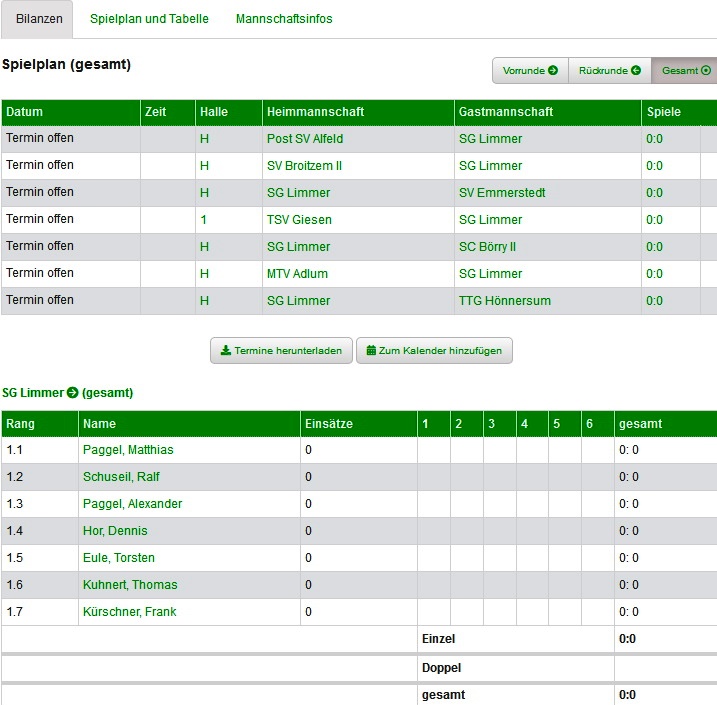Screen dimensions: 717x705
Task: Open the Mannschaftsinfos tab
Action: click(x=284, y=19)
